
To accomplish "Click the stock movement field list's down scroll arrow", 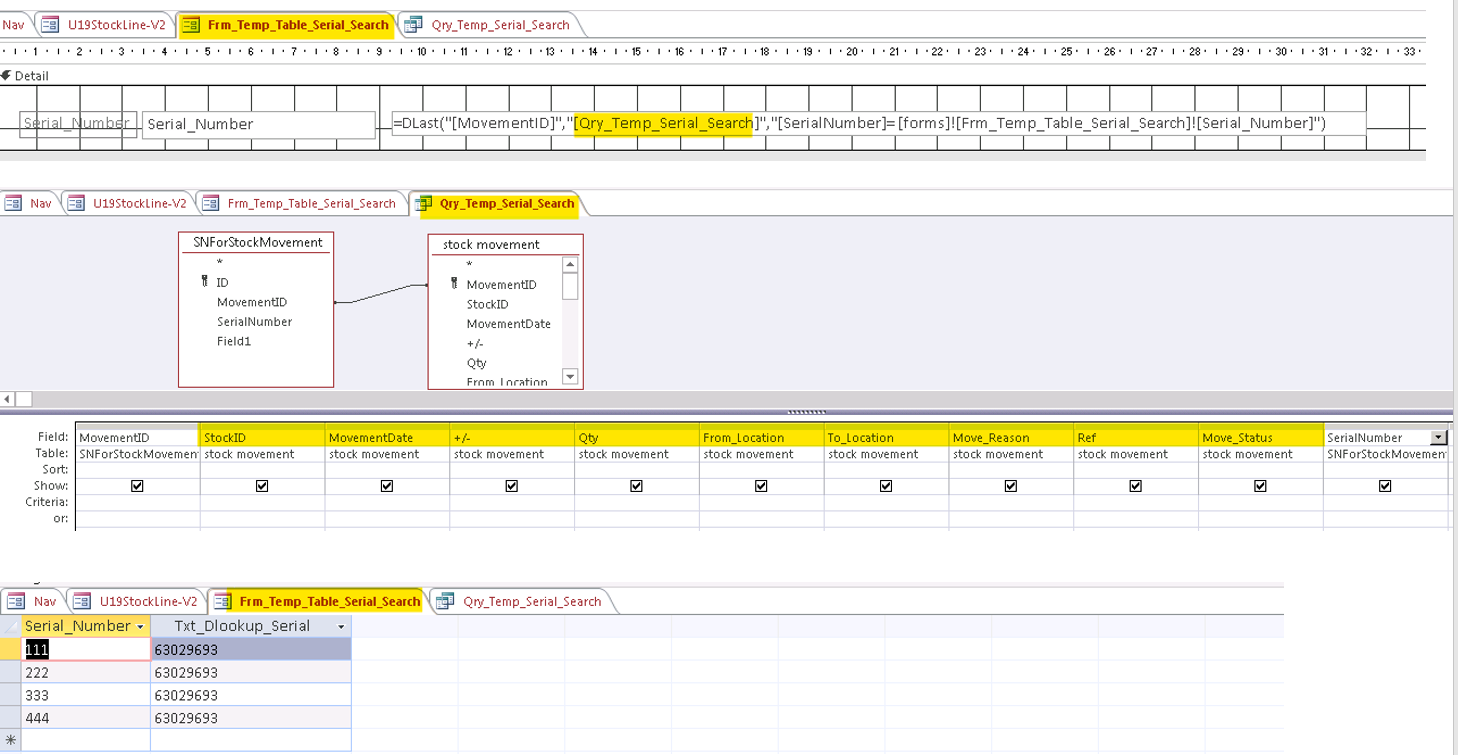I will (x=570, y=377).
